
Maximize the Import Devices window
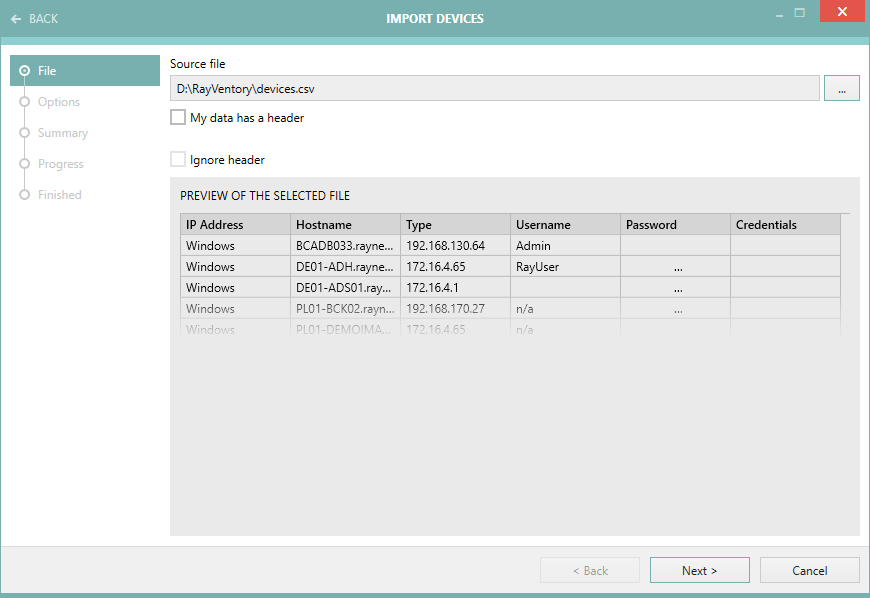coord(799,13)
